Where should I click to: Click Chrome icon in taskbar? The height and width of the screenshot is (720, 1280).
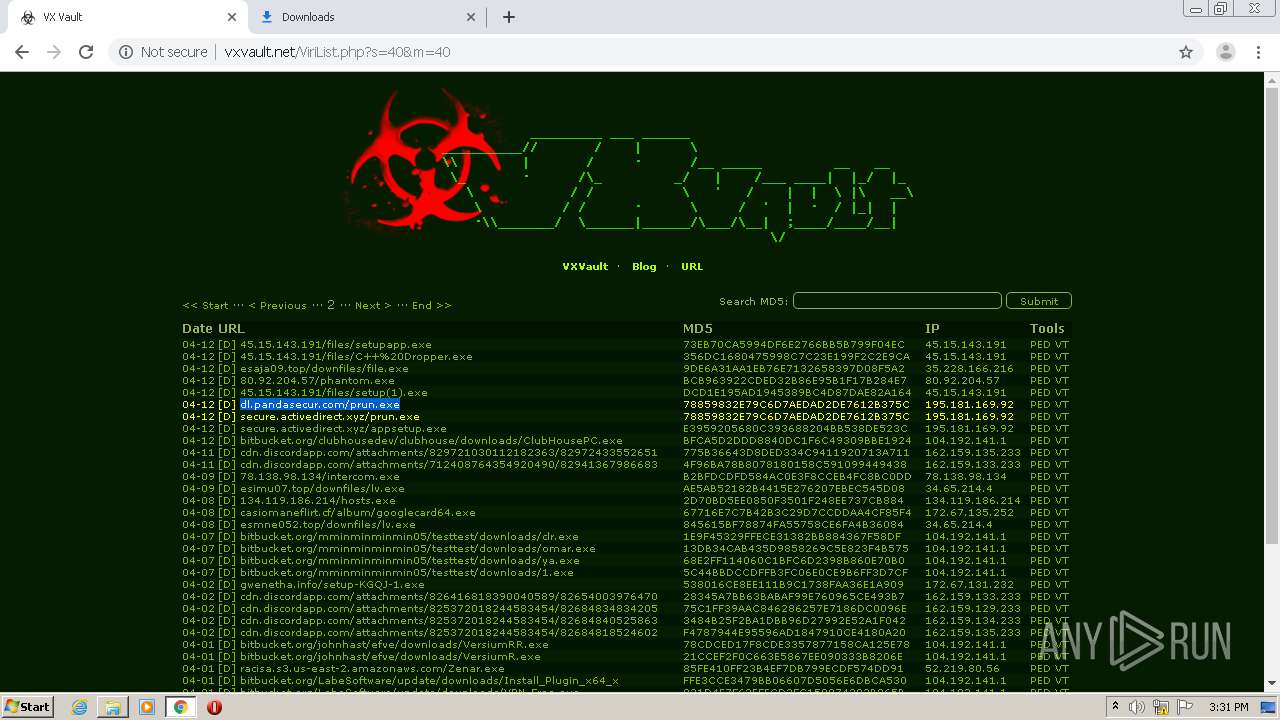tap(181, 707)
